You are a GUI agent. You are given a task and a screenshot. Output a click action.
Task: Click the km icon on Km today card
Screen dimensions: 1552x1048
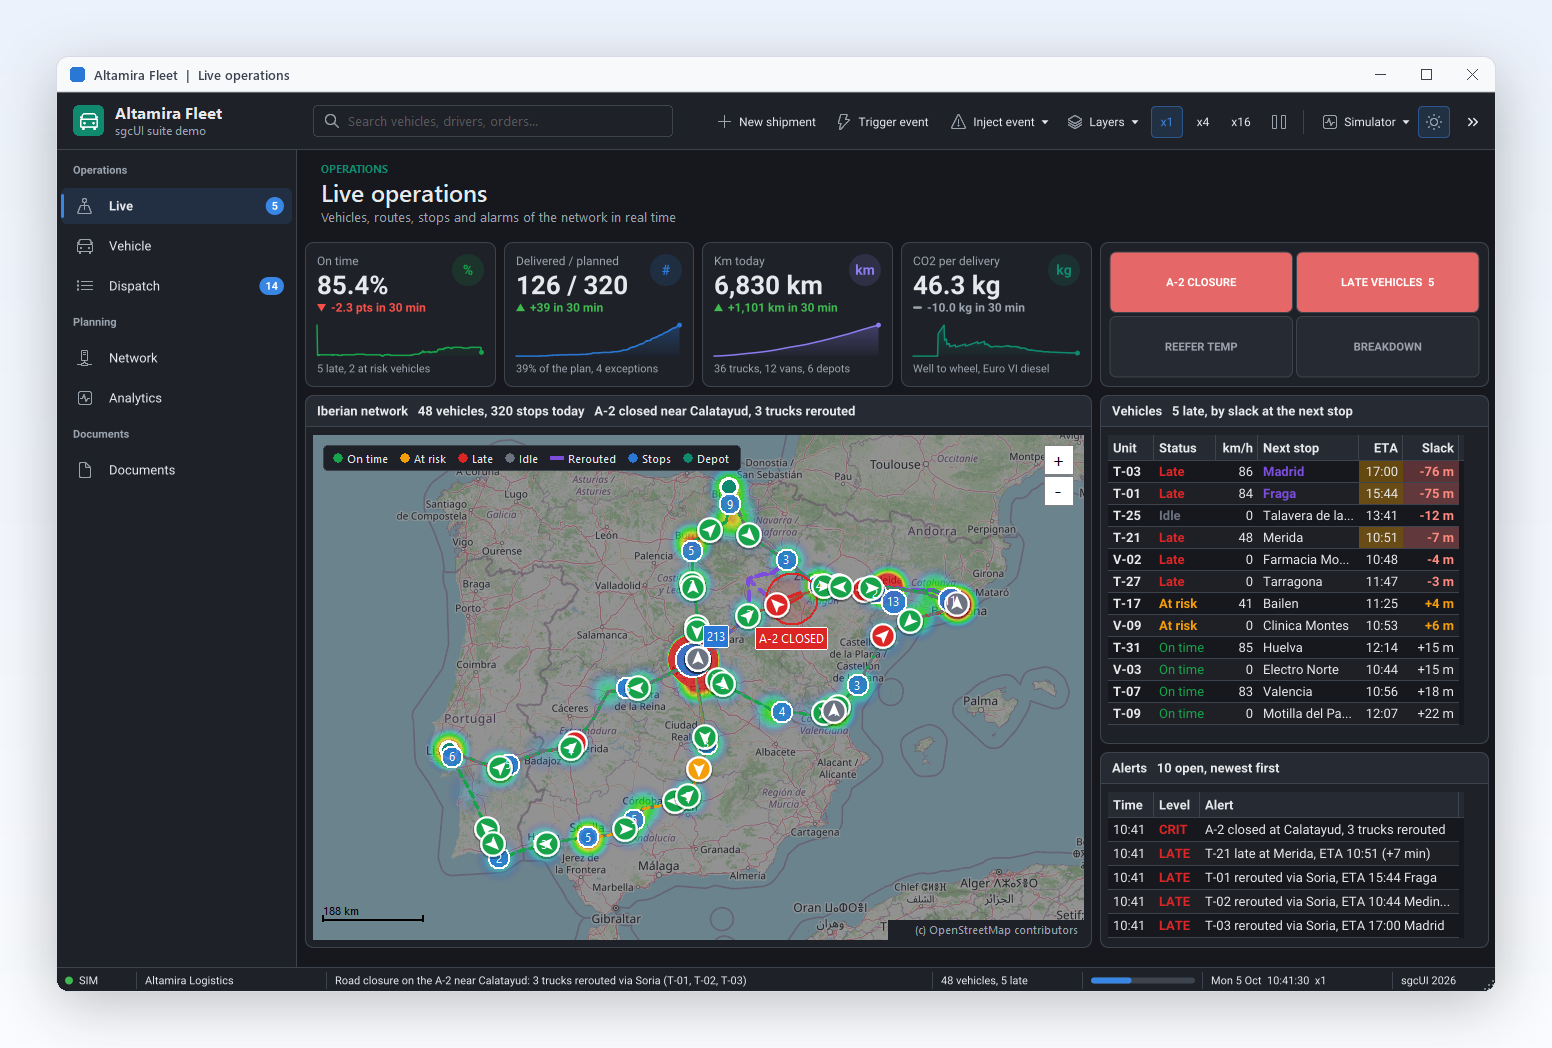[865, 269]
